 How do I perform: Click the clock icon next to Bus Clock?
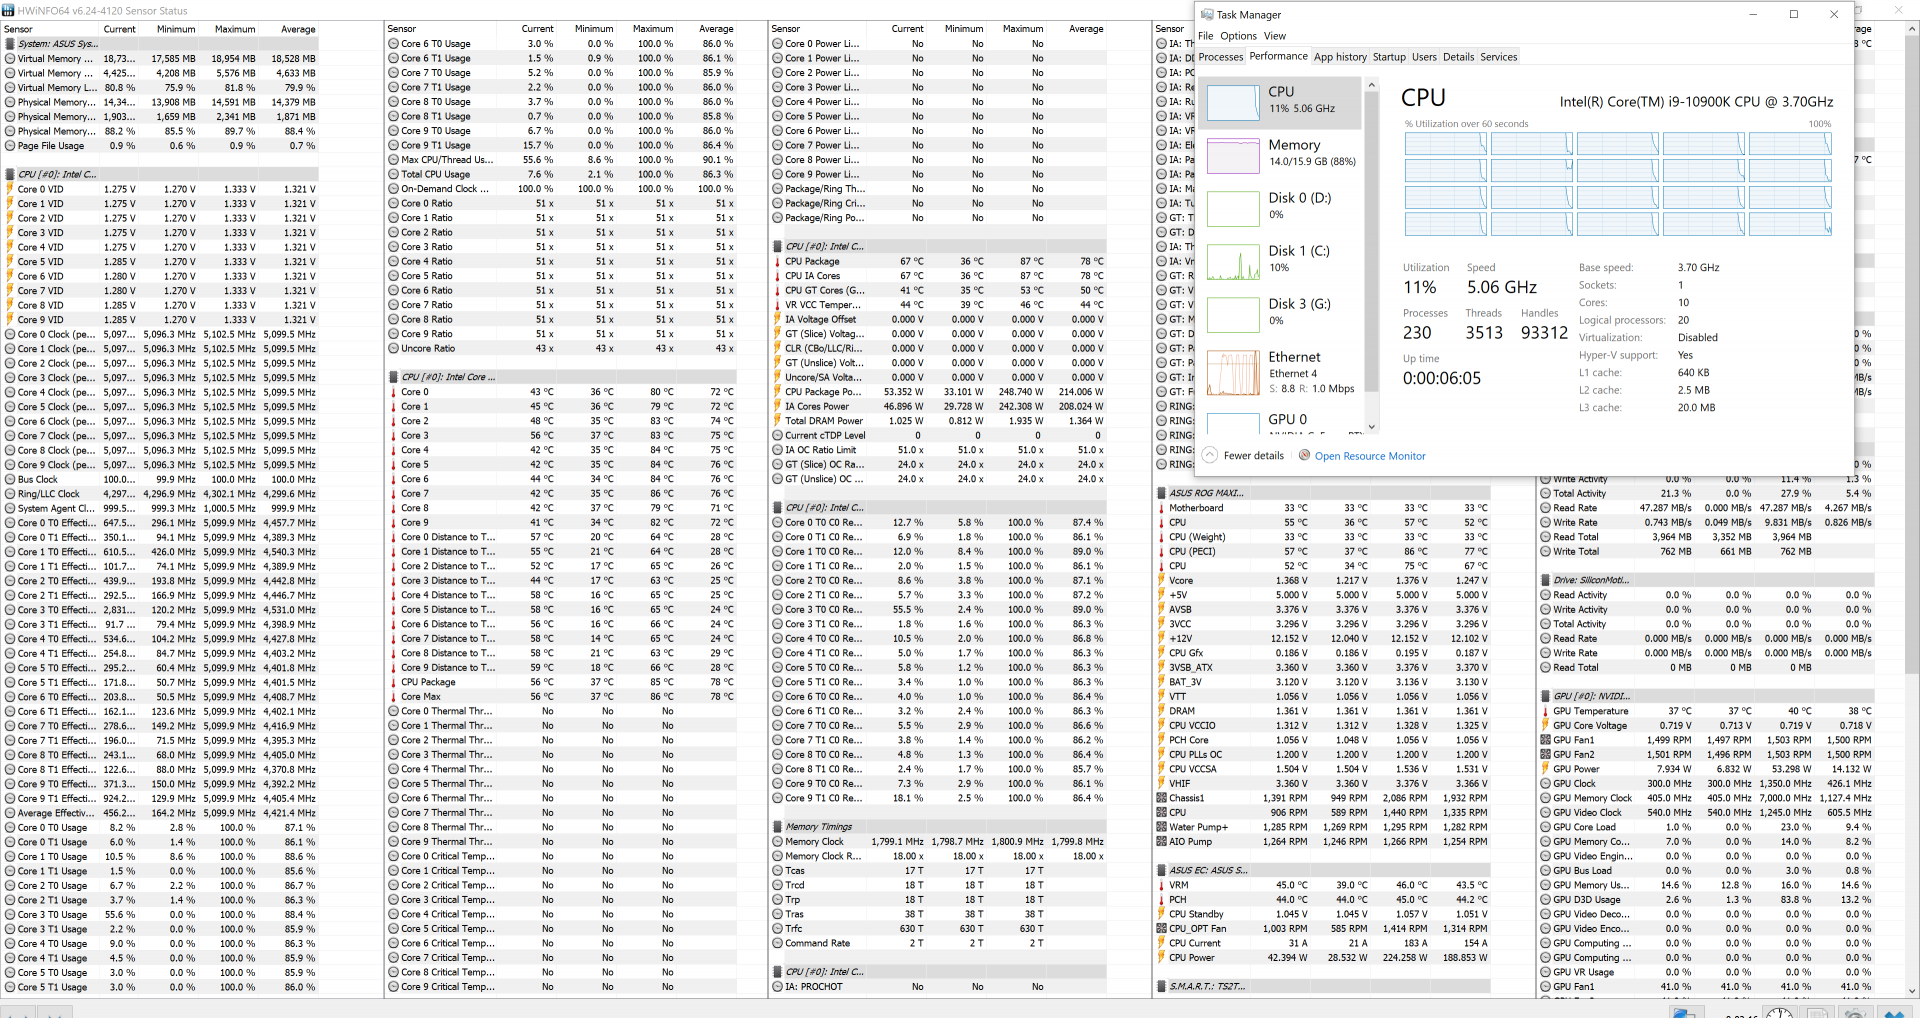(10, 479)
